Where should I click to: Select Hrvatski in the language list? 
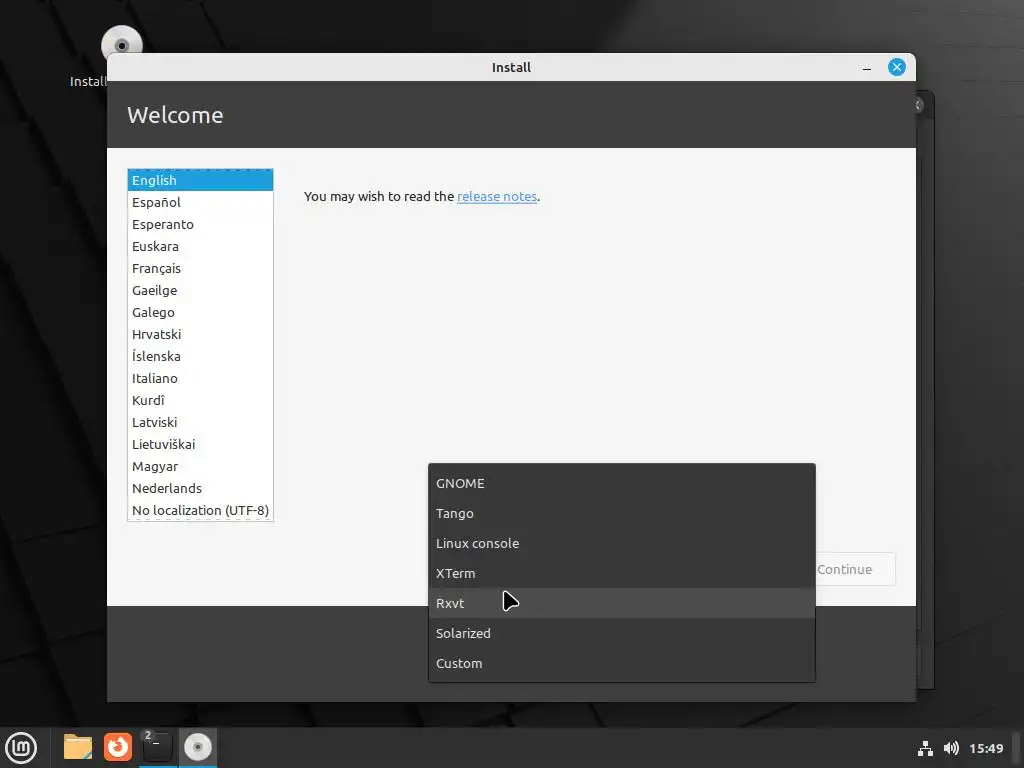pos(200,334)
